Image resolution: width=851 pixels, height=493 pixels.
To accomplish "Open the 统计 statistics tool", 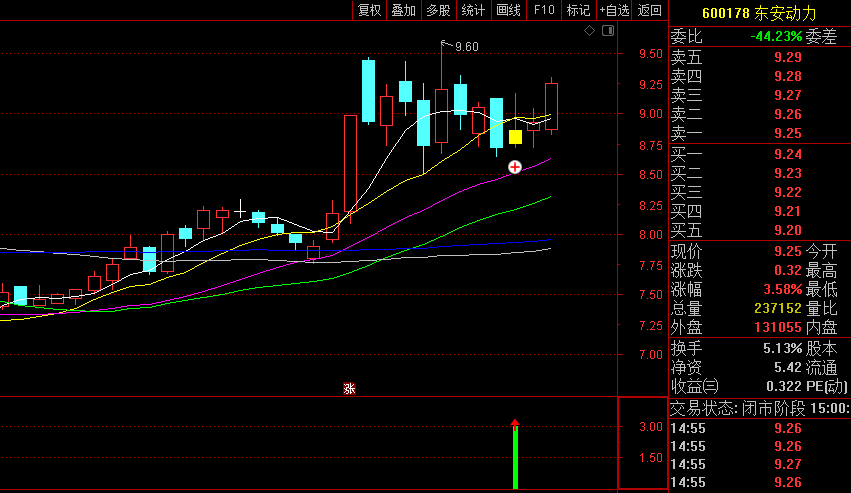I will click(x=473, y=10).
